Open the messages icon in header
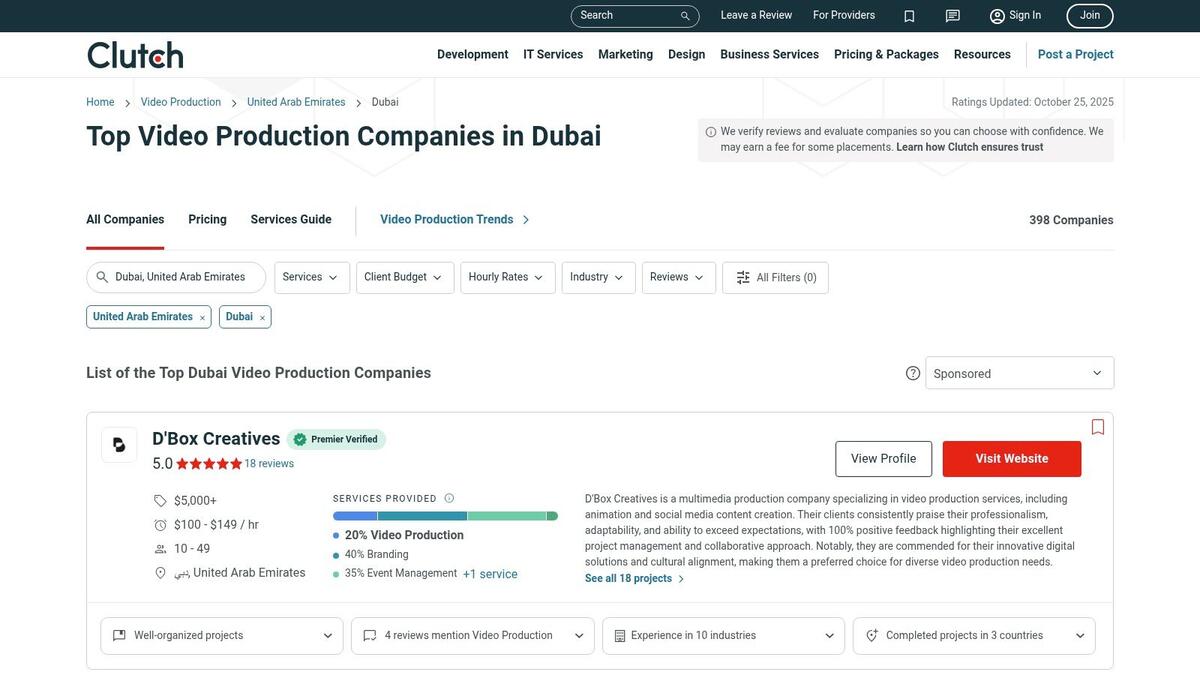Viewport: 1200px width, 675px height. coord(952,16)
